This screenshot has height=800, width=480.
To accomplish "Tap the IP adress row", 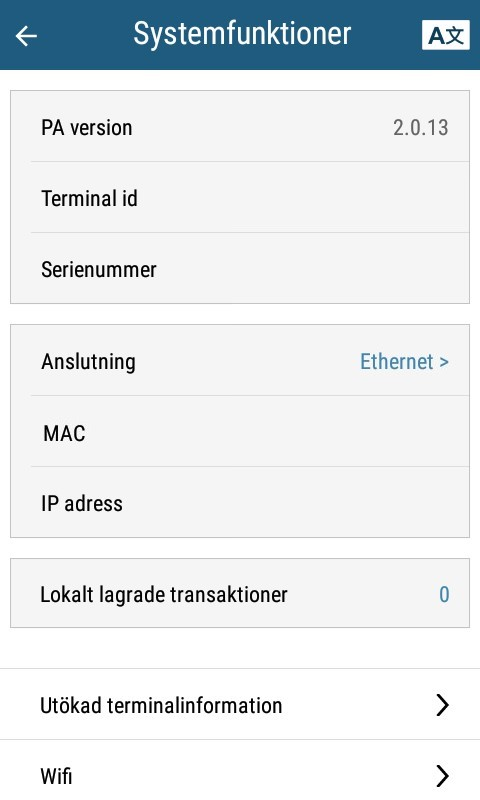I will pyautogui.click(x=240, y=502).
